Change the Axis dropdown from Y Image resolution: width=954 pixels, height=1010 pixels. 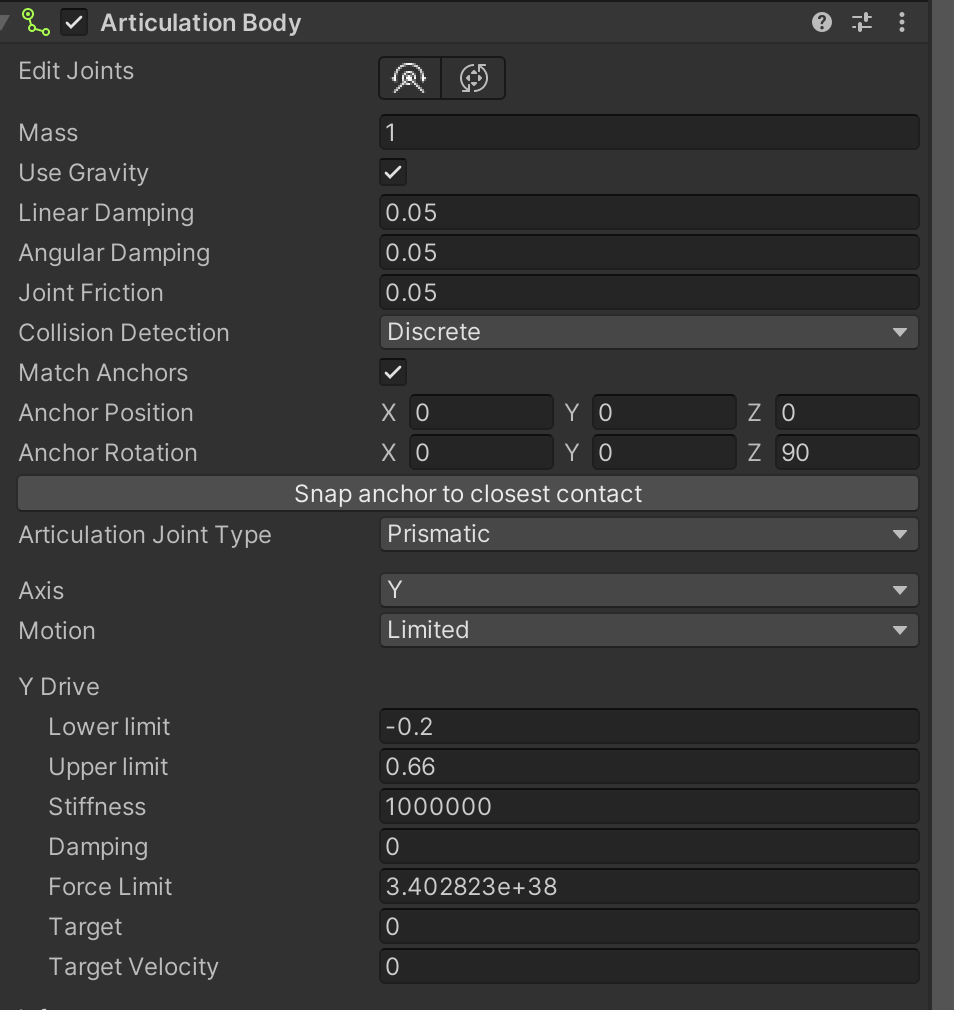648,590
